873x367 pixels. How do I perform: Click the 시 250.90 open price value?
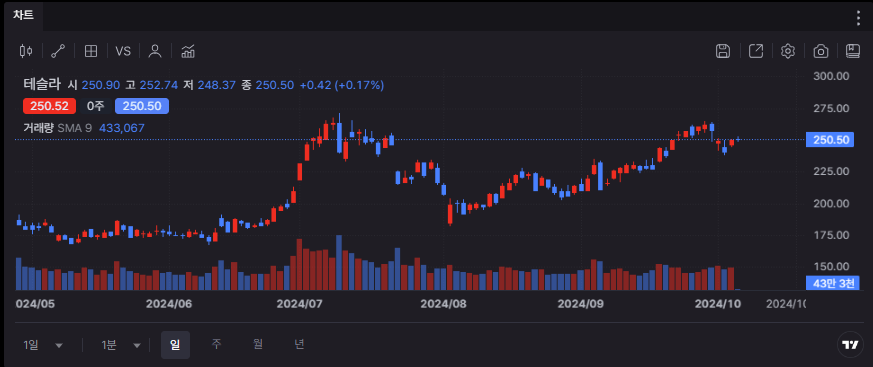point(94,85)
